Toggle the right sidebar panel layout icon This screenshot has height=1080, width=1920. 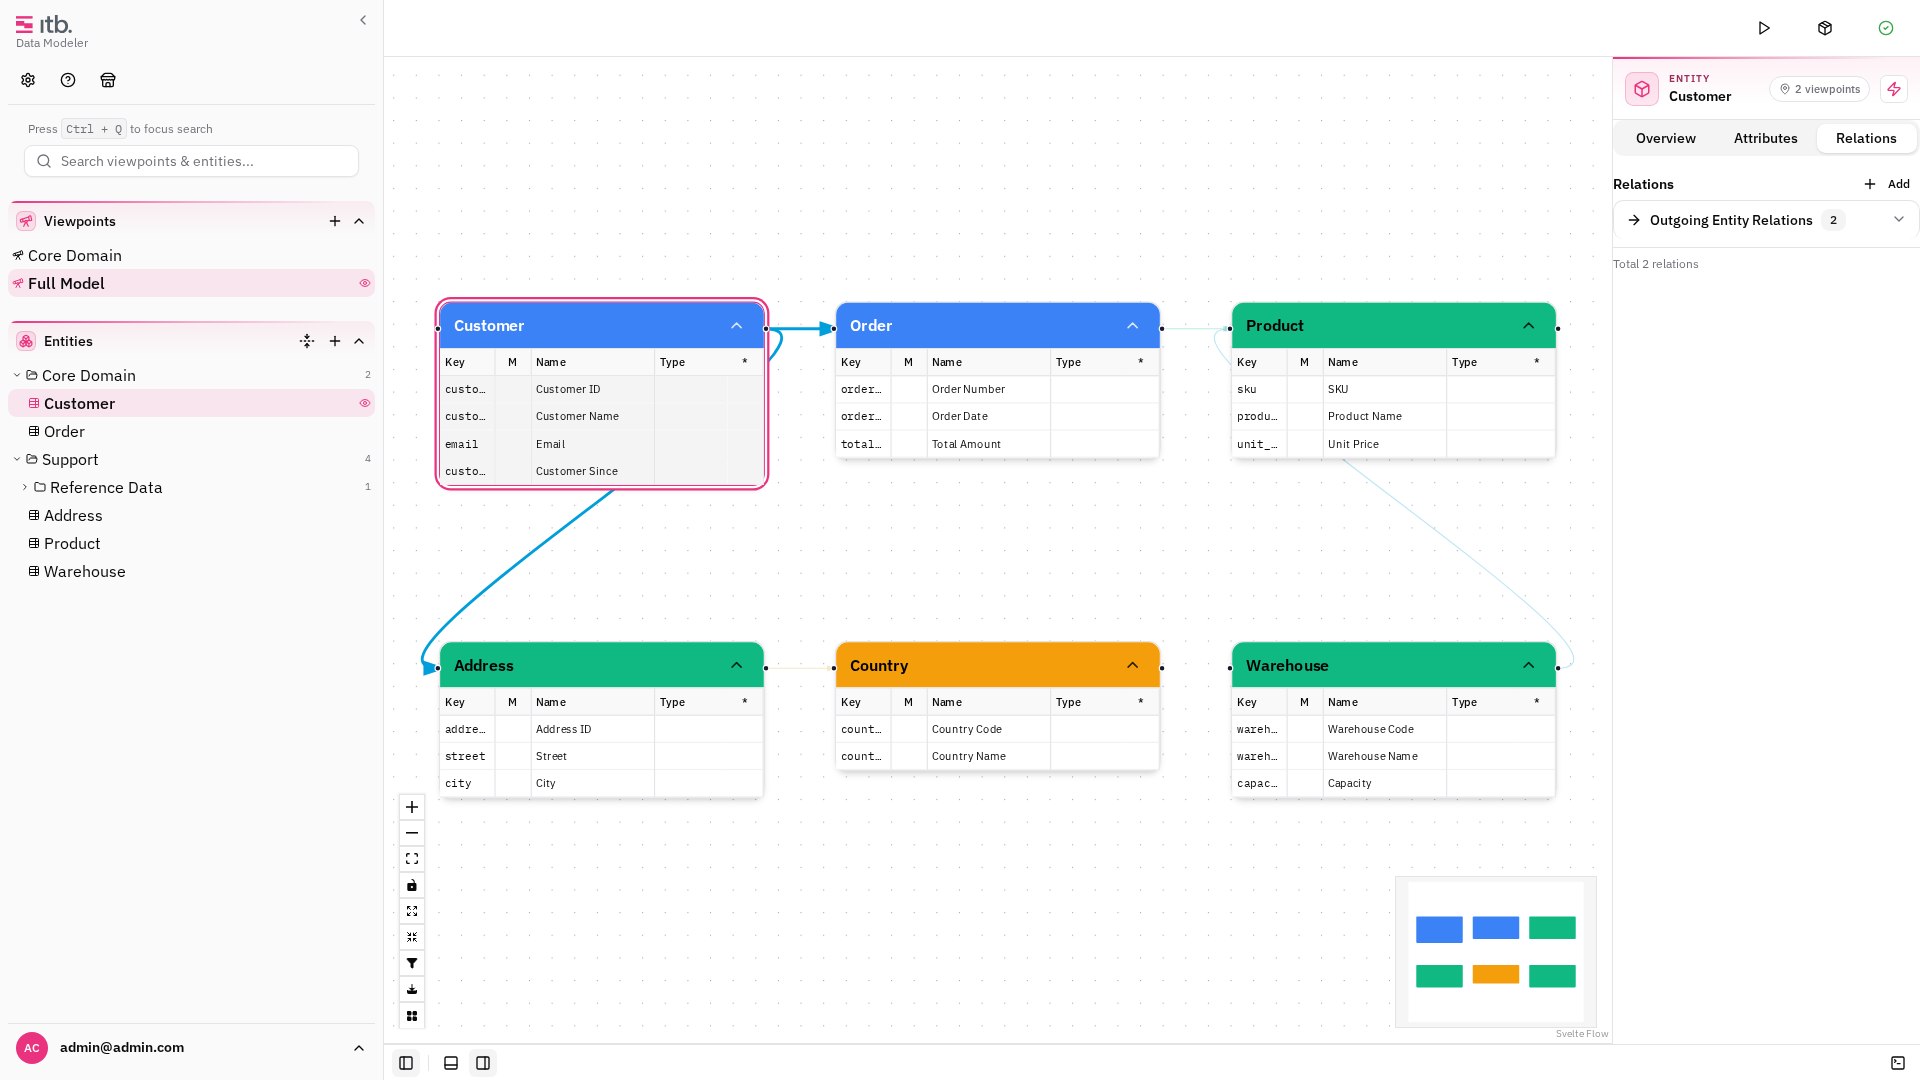(483, 1063)
